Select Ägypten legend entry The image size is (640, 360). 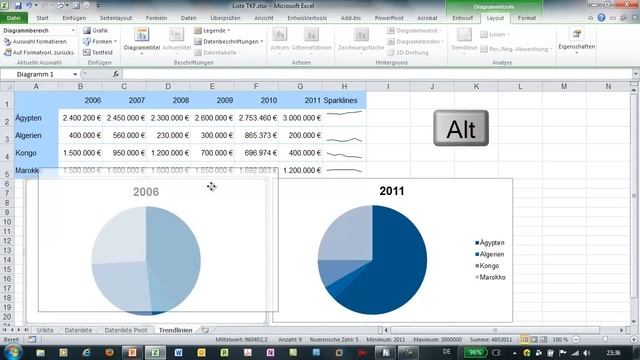pos(490,243)
